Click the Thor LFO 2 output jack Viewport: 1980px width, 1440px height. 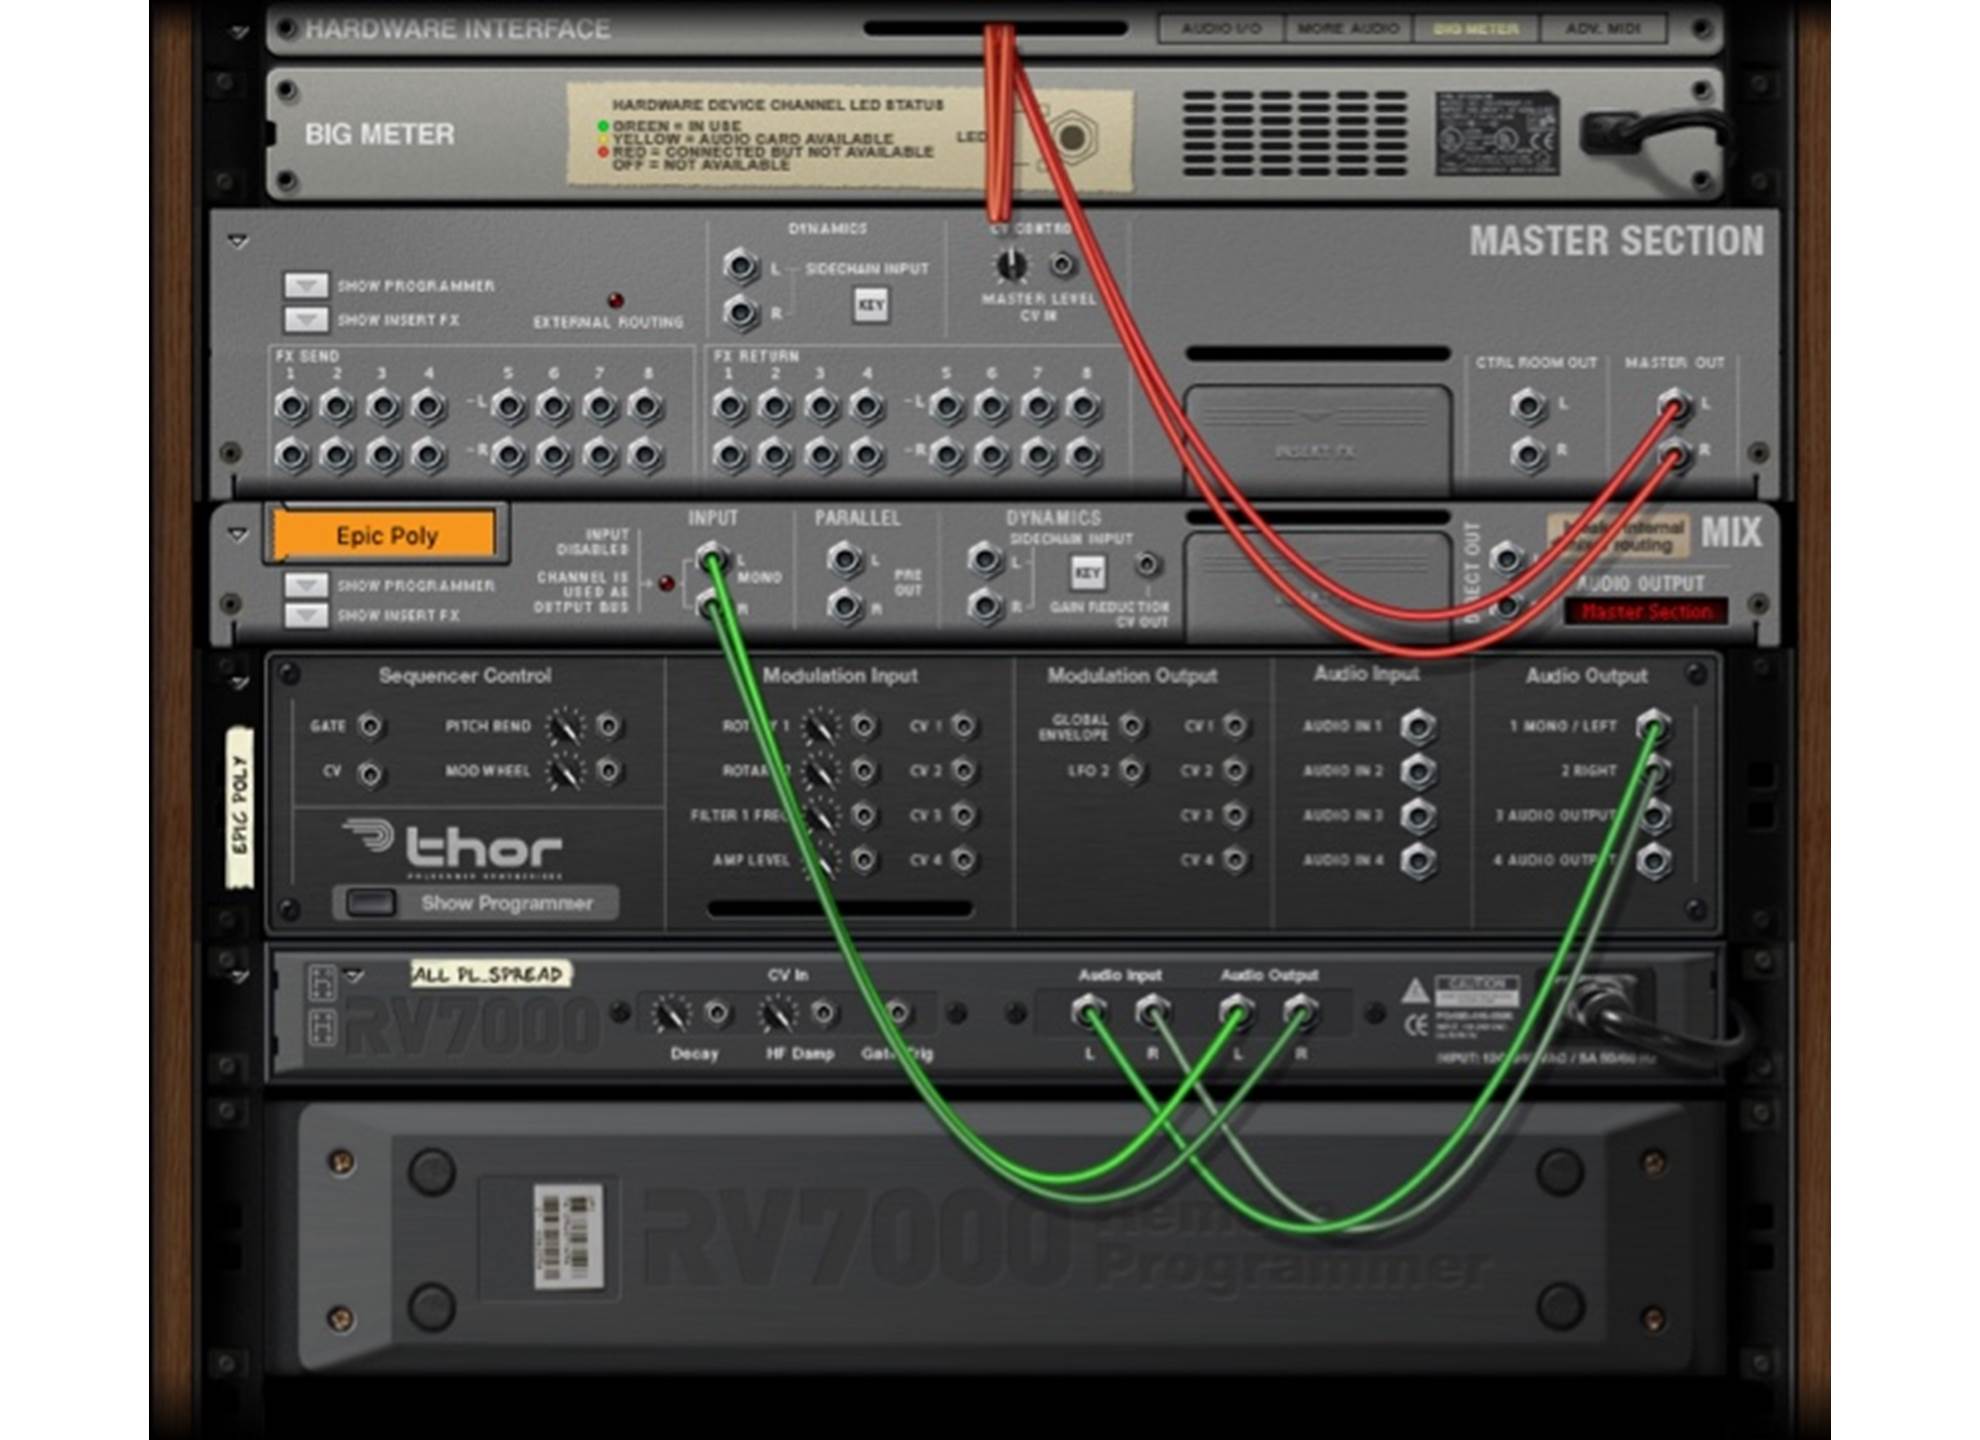(x=1132, y=771)
